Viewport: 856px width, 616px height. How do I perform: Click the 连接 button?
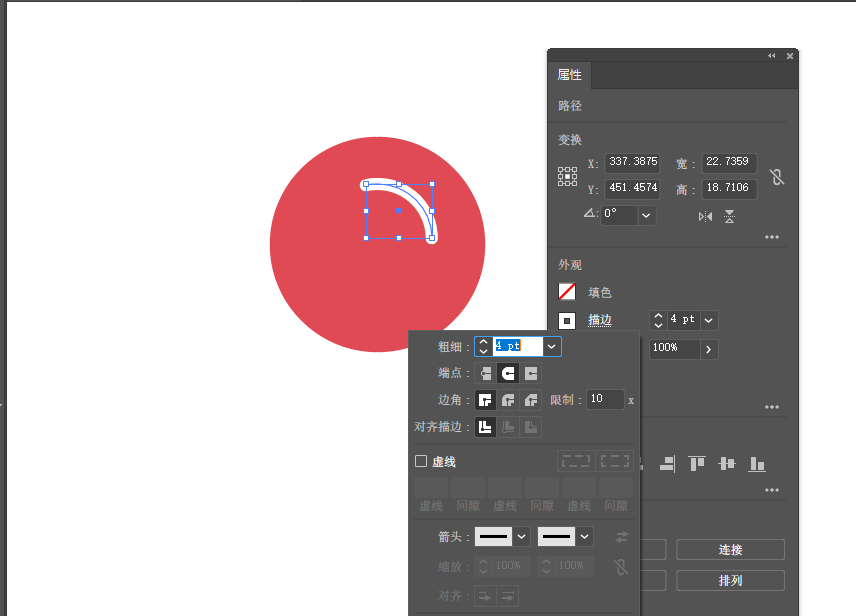click(730, 550)
